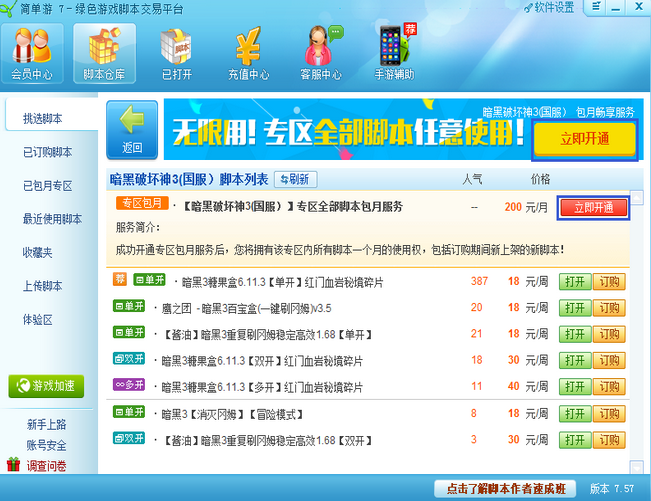The height and width of the screenshot is (501, 651).
Task: Click red 立即开通 button in package row
Action: click(593, 208)
